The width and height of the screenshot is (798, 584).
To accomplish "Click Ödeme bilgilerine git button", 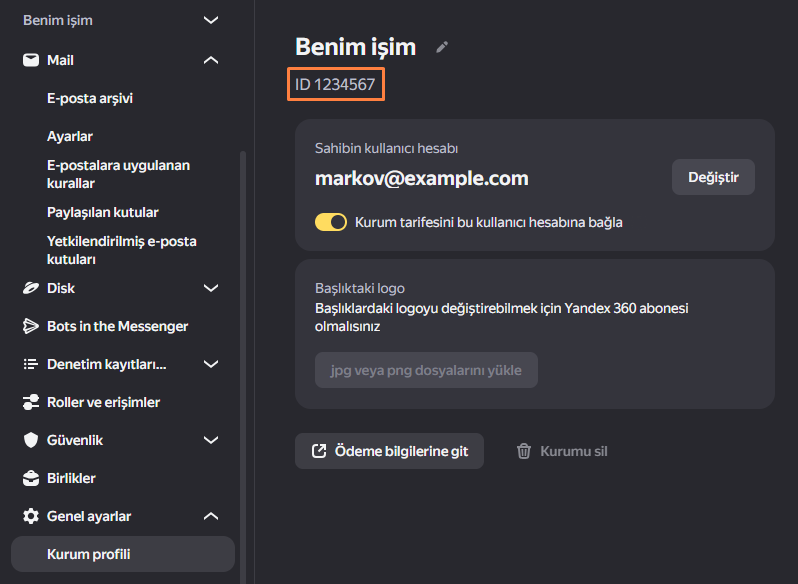I will tap(389, 451).
